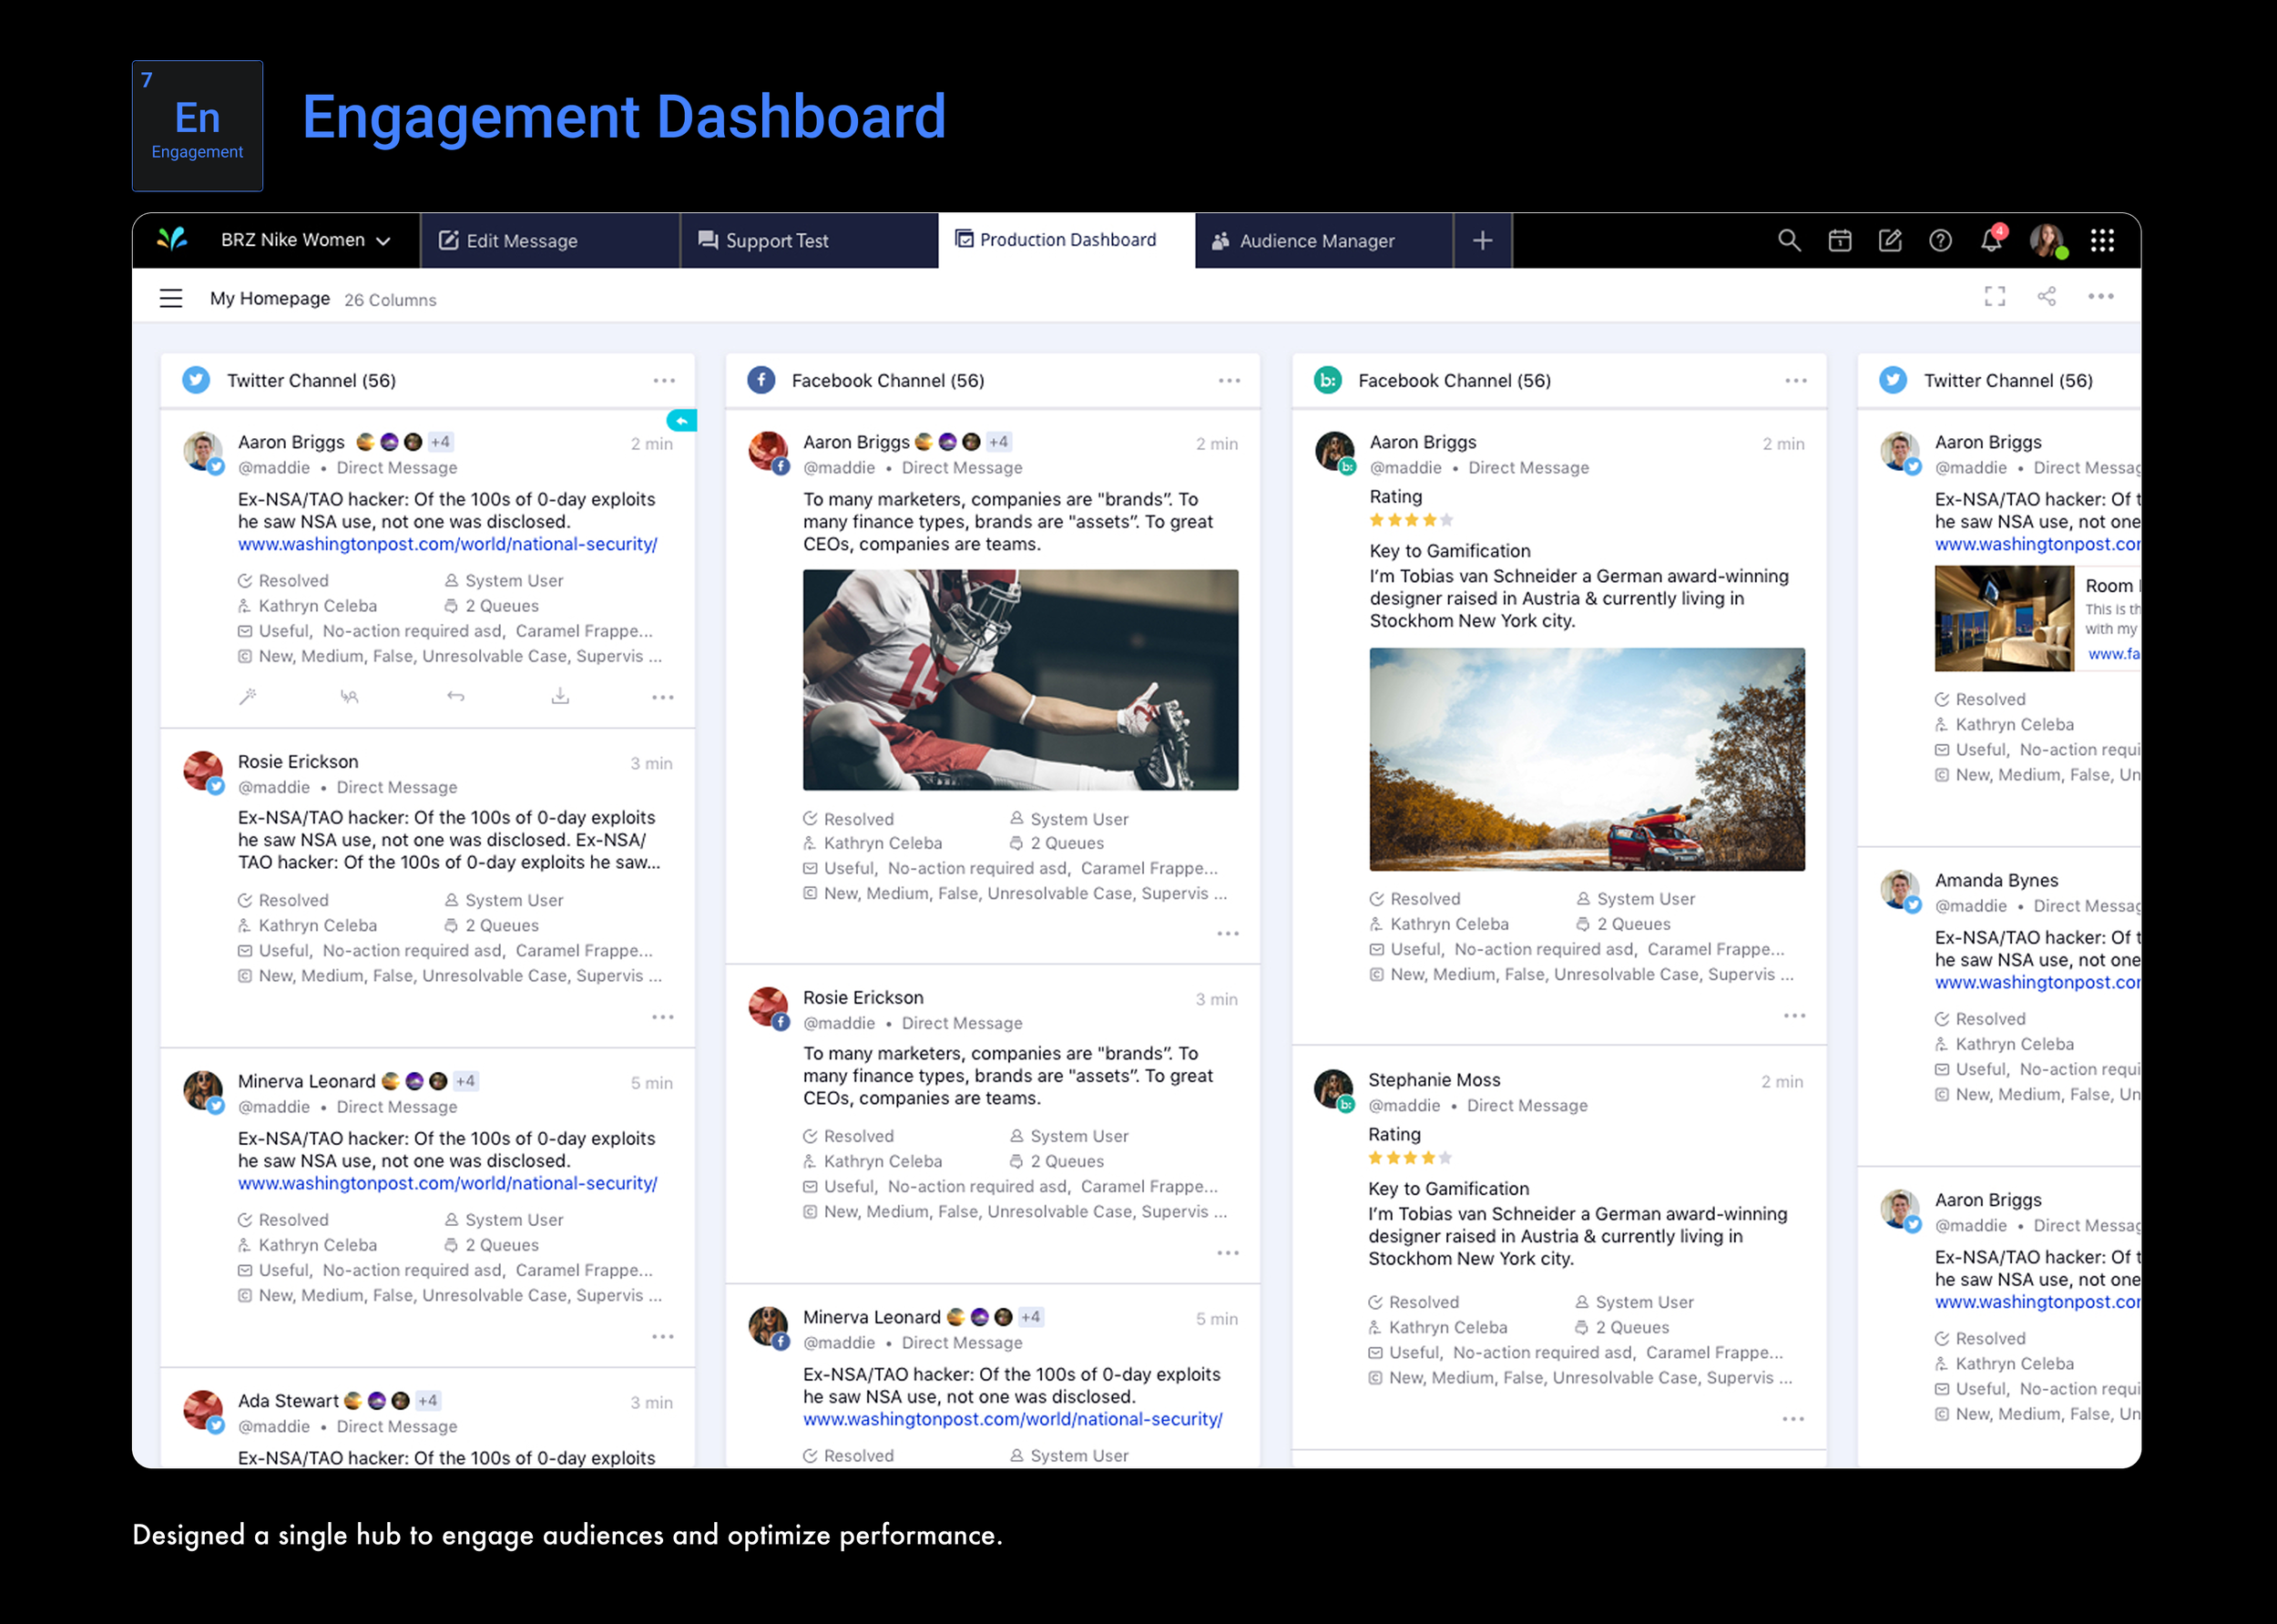
Task: Click download icon under Aaron Briggs tweet
Action: click(560, 696)
